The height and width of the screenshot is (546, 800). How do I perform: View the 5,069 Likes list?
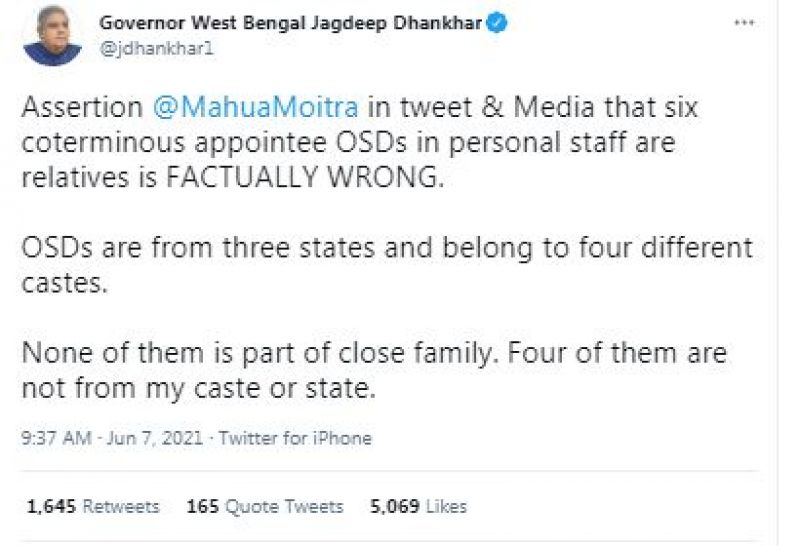click(418, 506)
